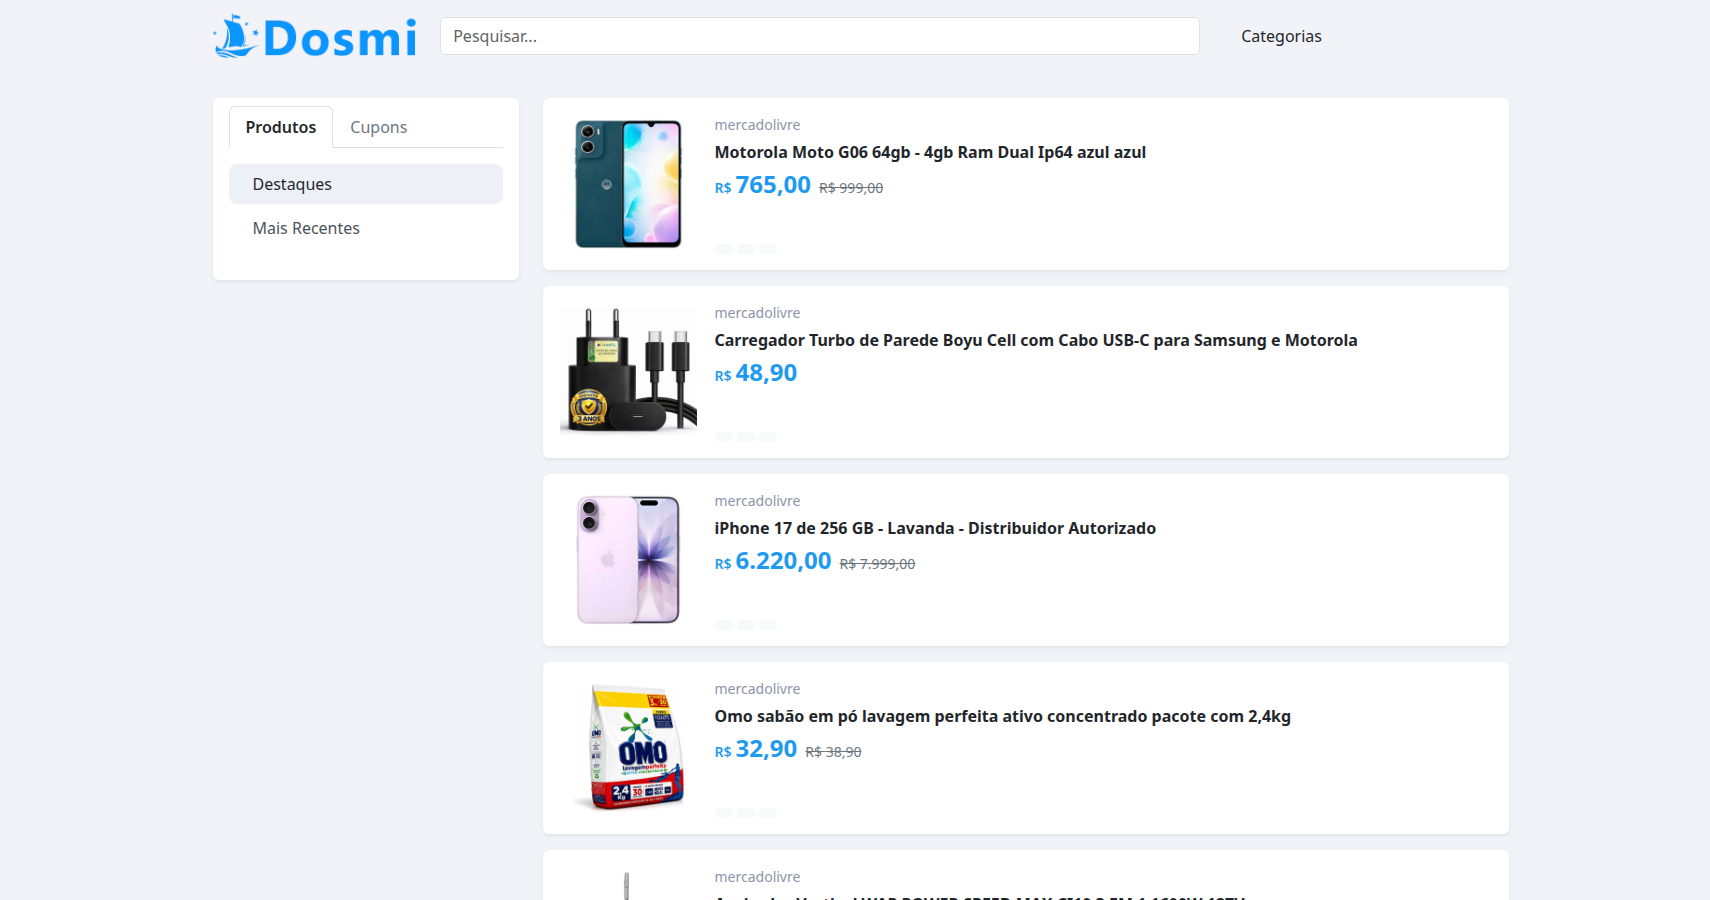Open the iPhone 17 Lavanda product image

point(628,560)
